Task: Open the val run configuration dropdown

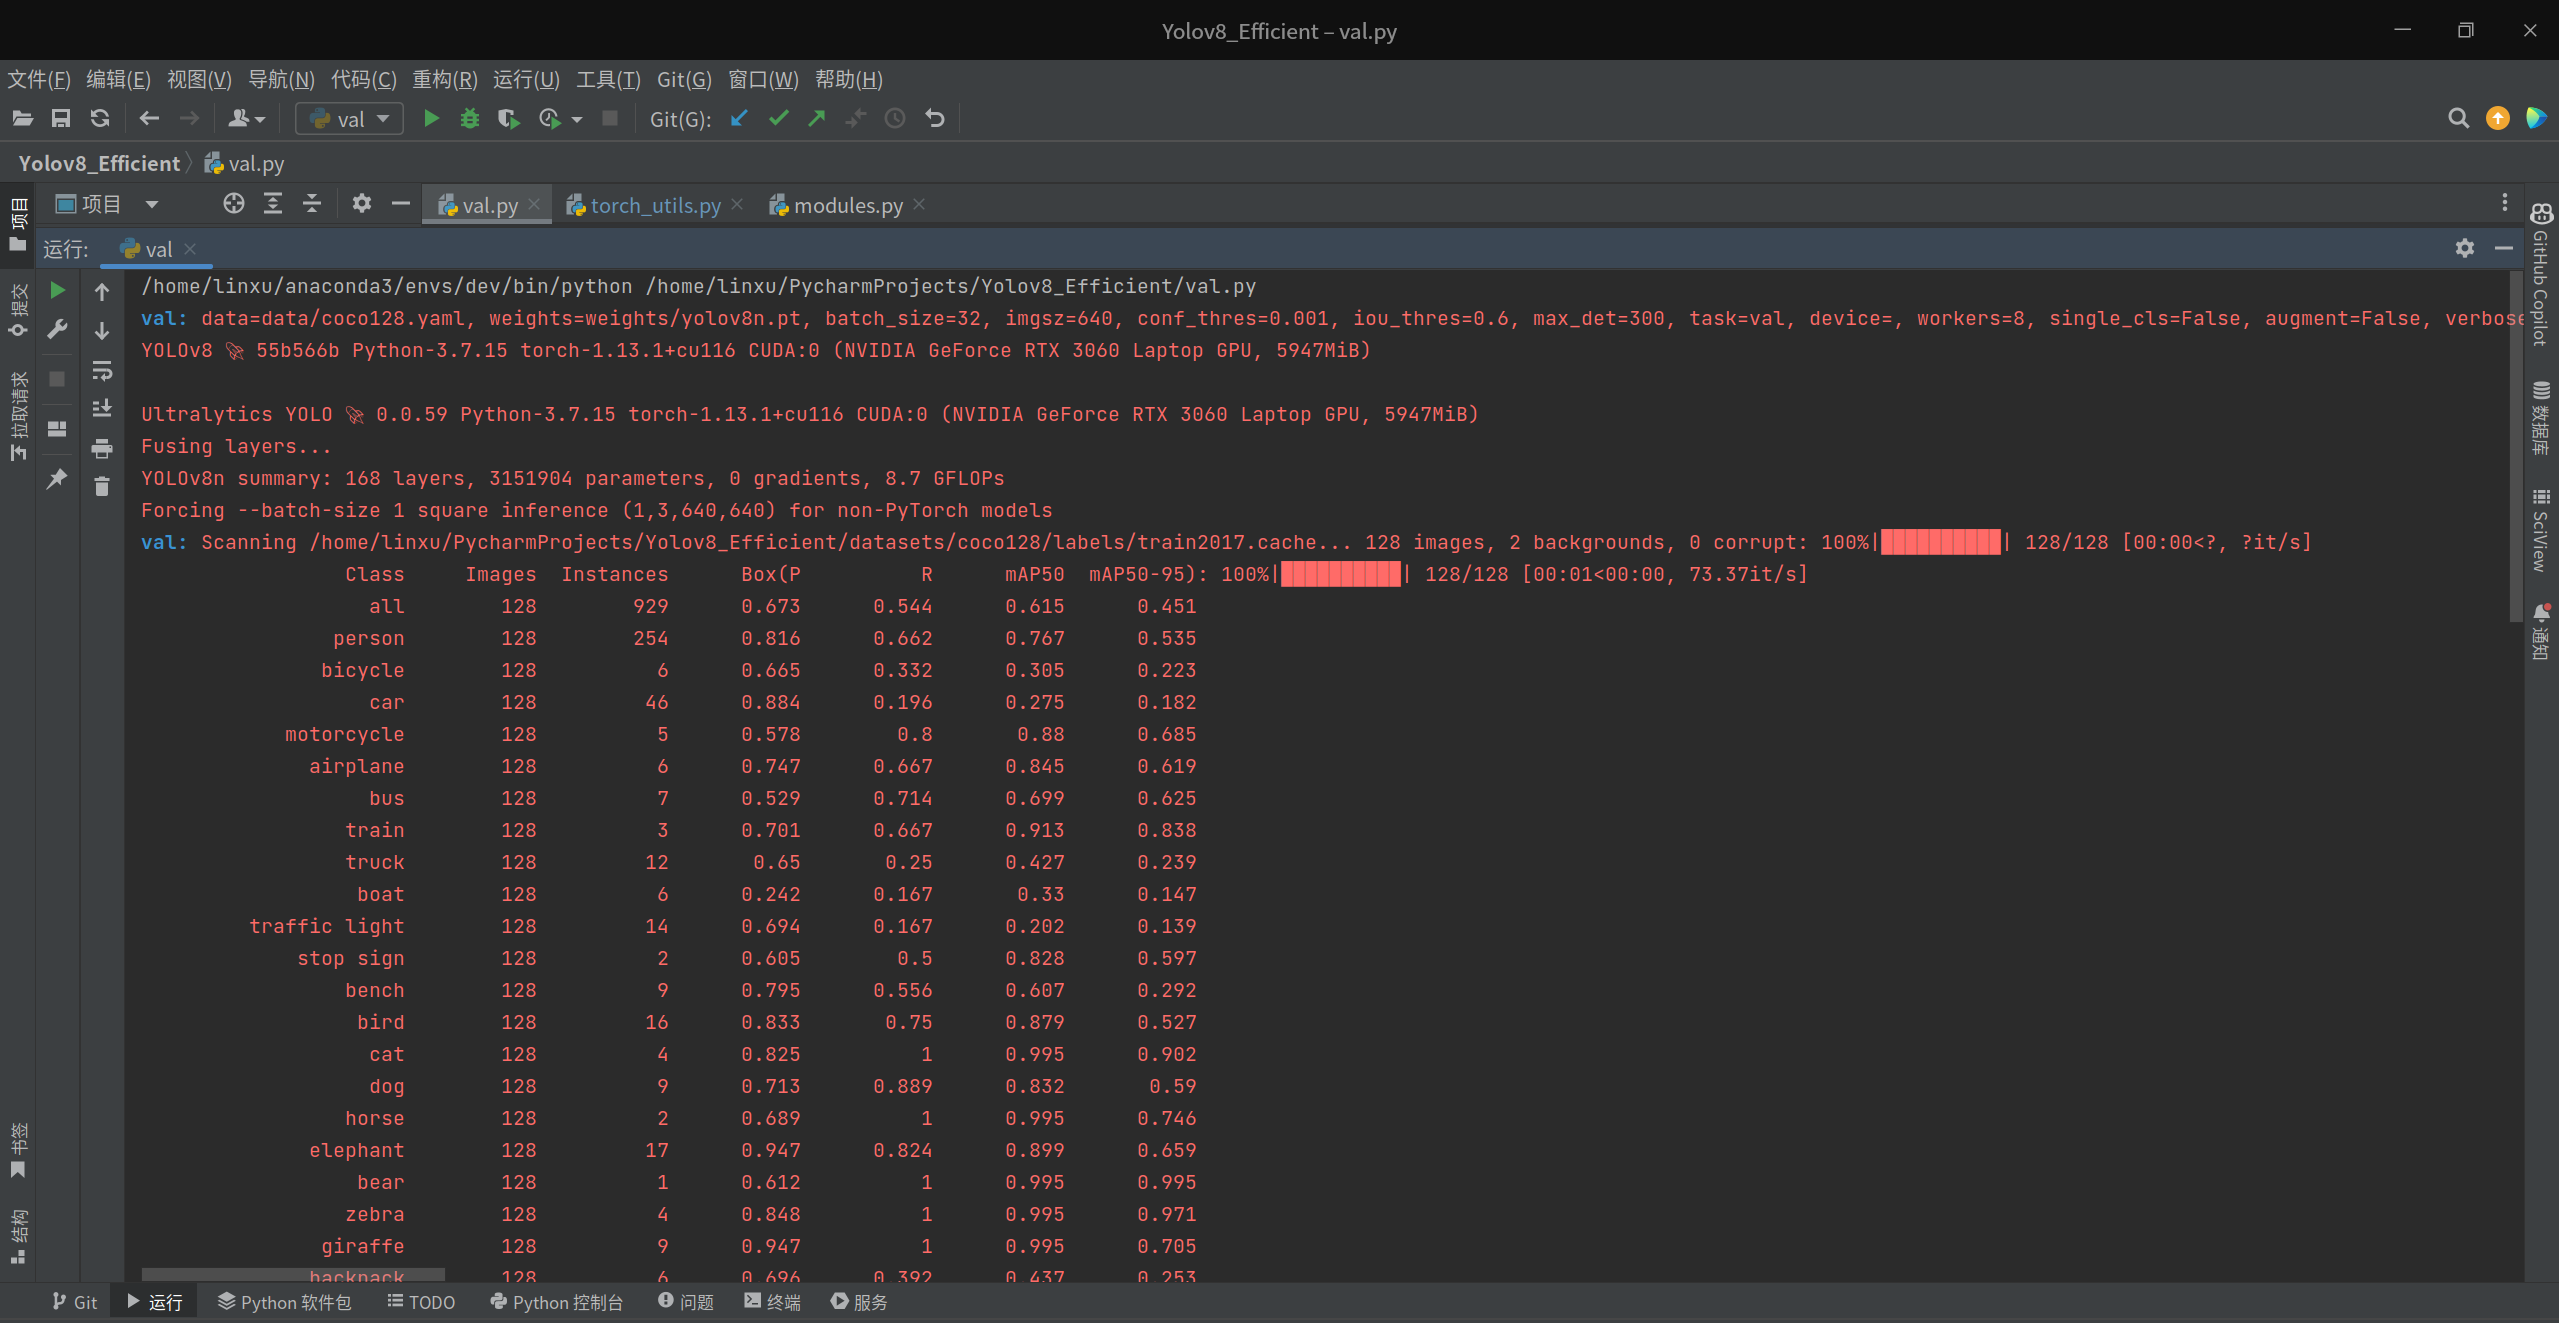Action: [x=350, y=119]
